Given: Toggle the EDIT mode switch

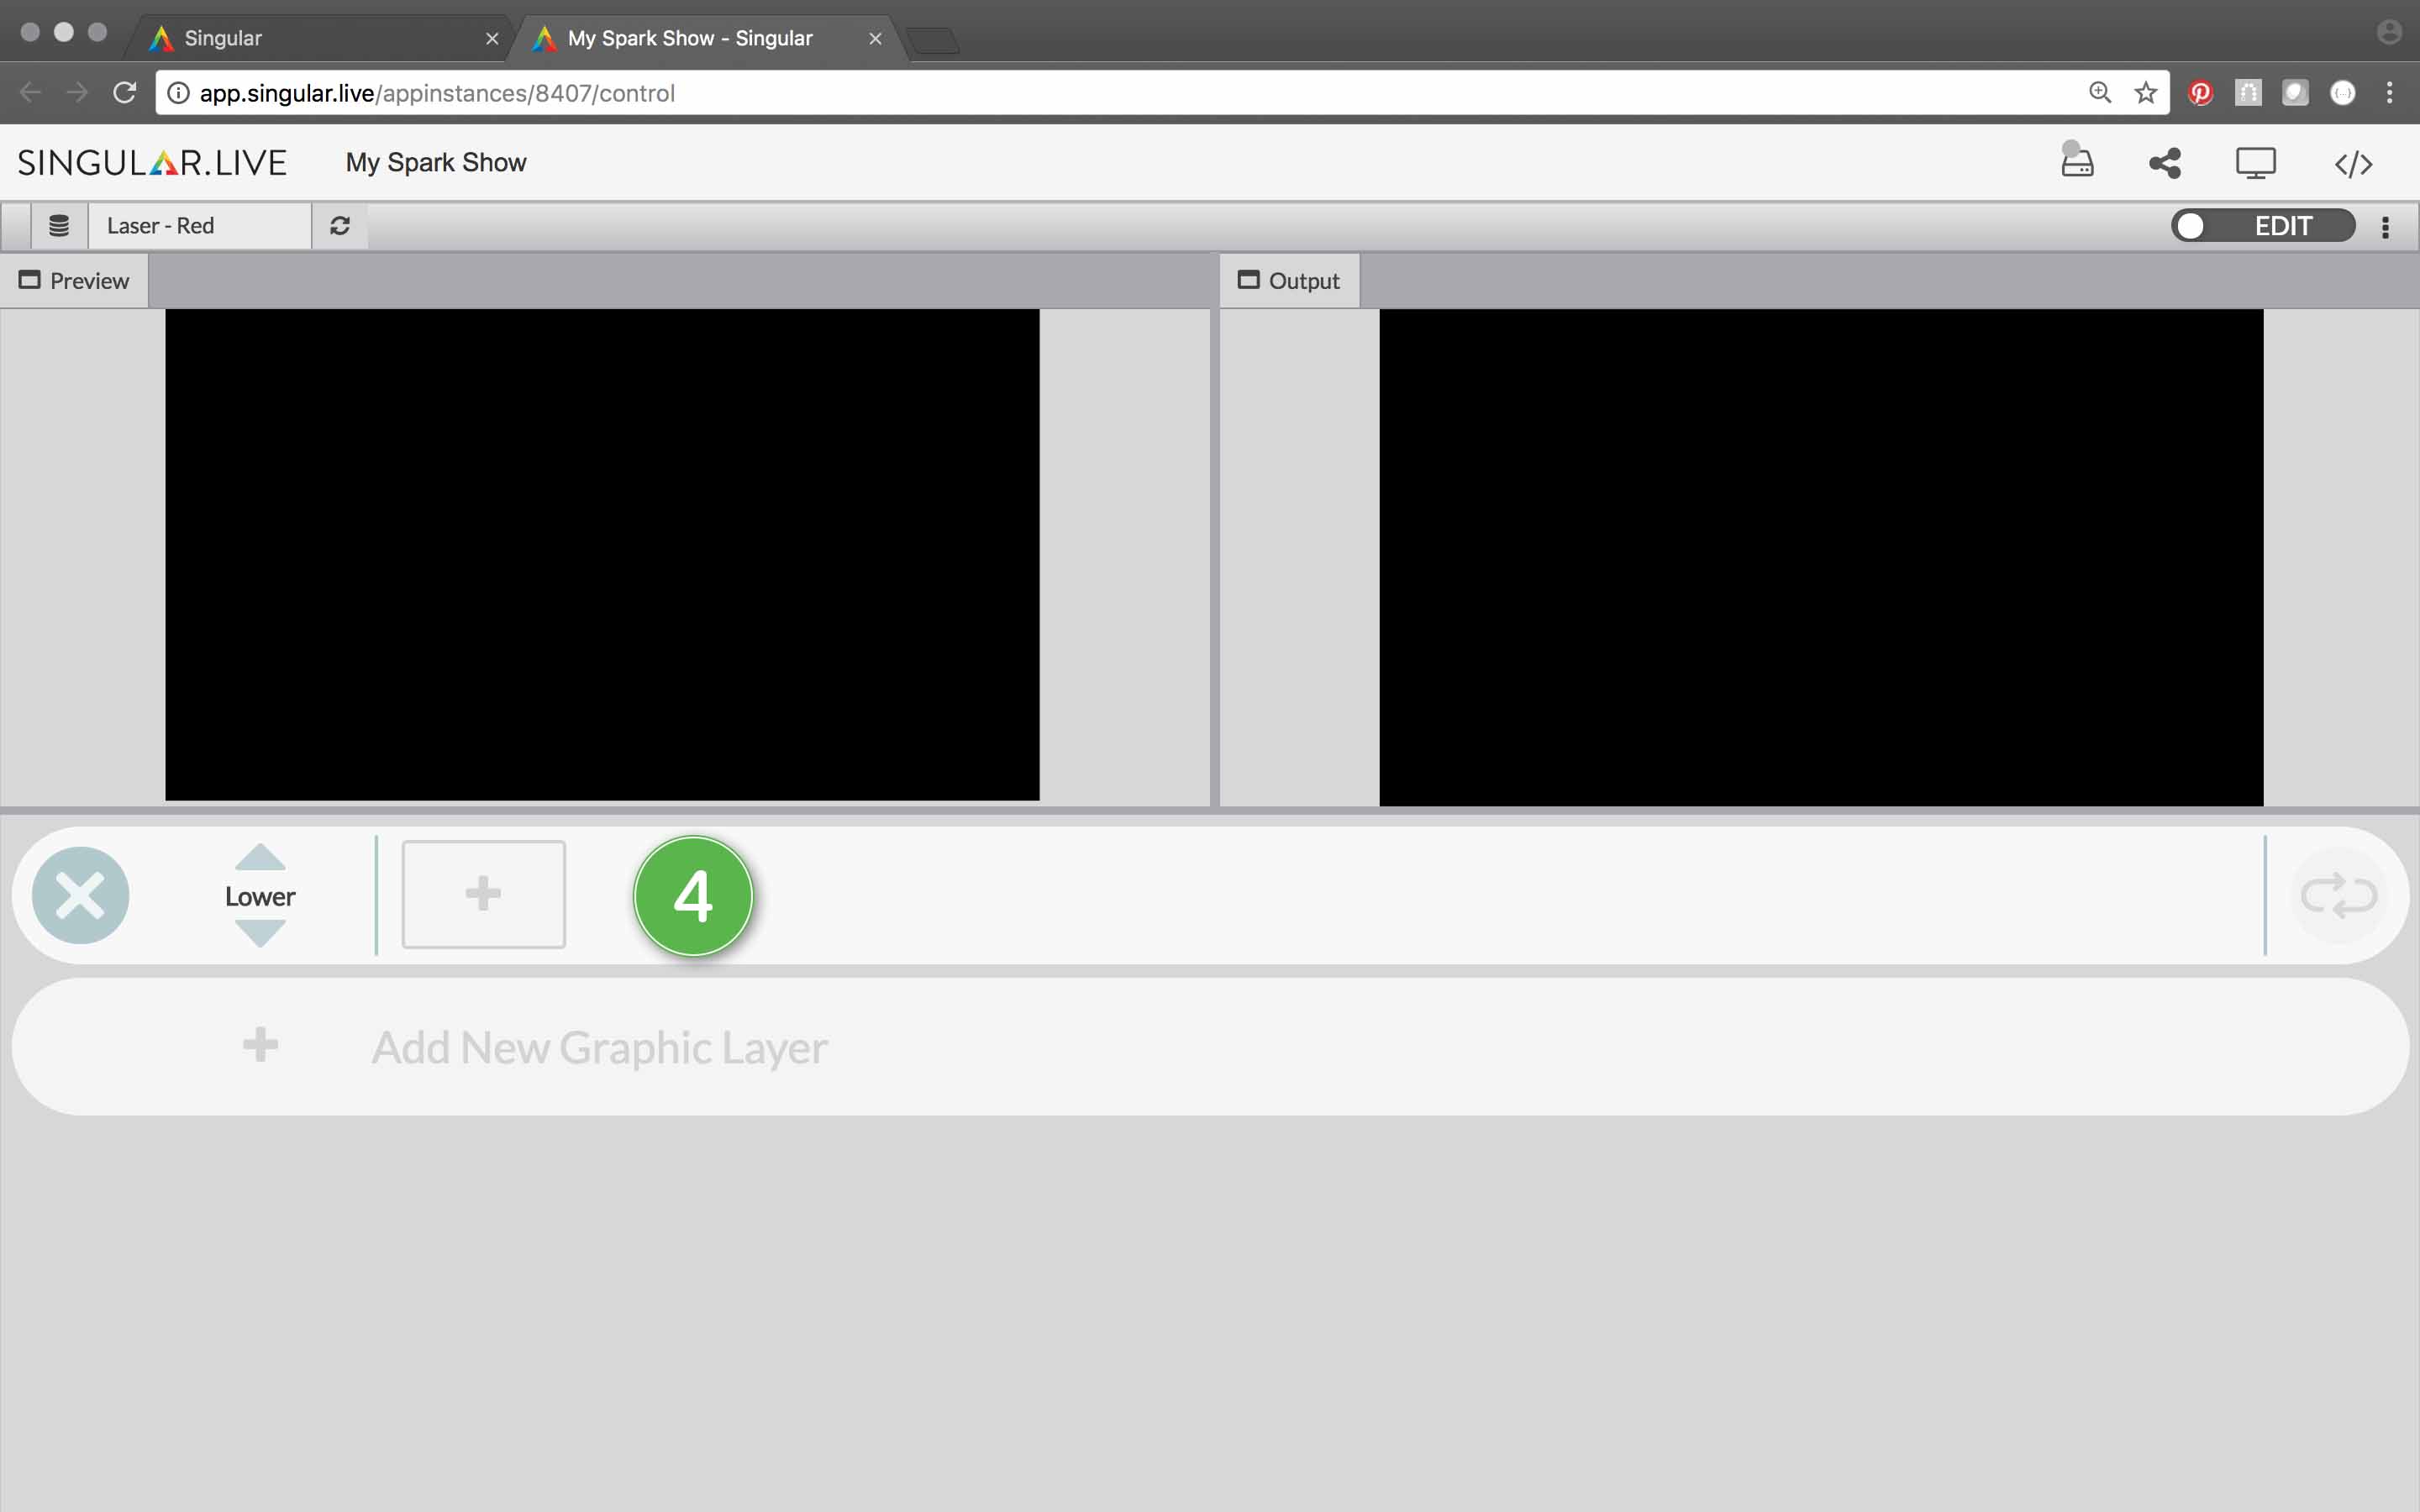Looking at the screenshot, I should pos(2263,226).
